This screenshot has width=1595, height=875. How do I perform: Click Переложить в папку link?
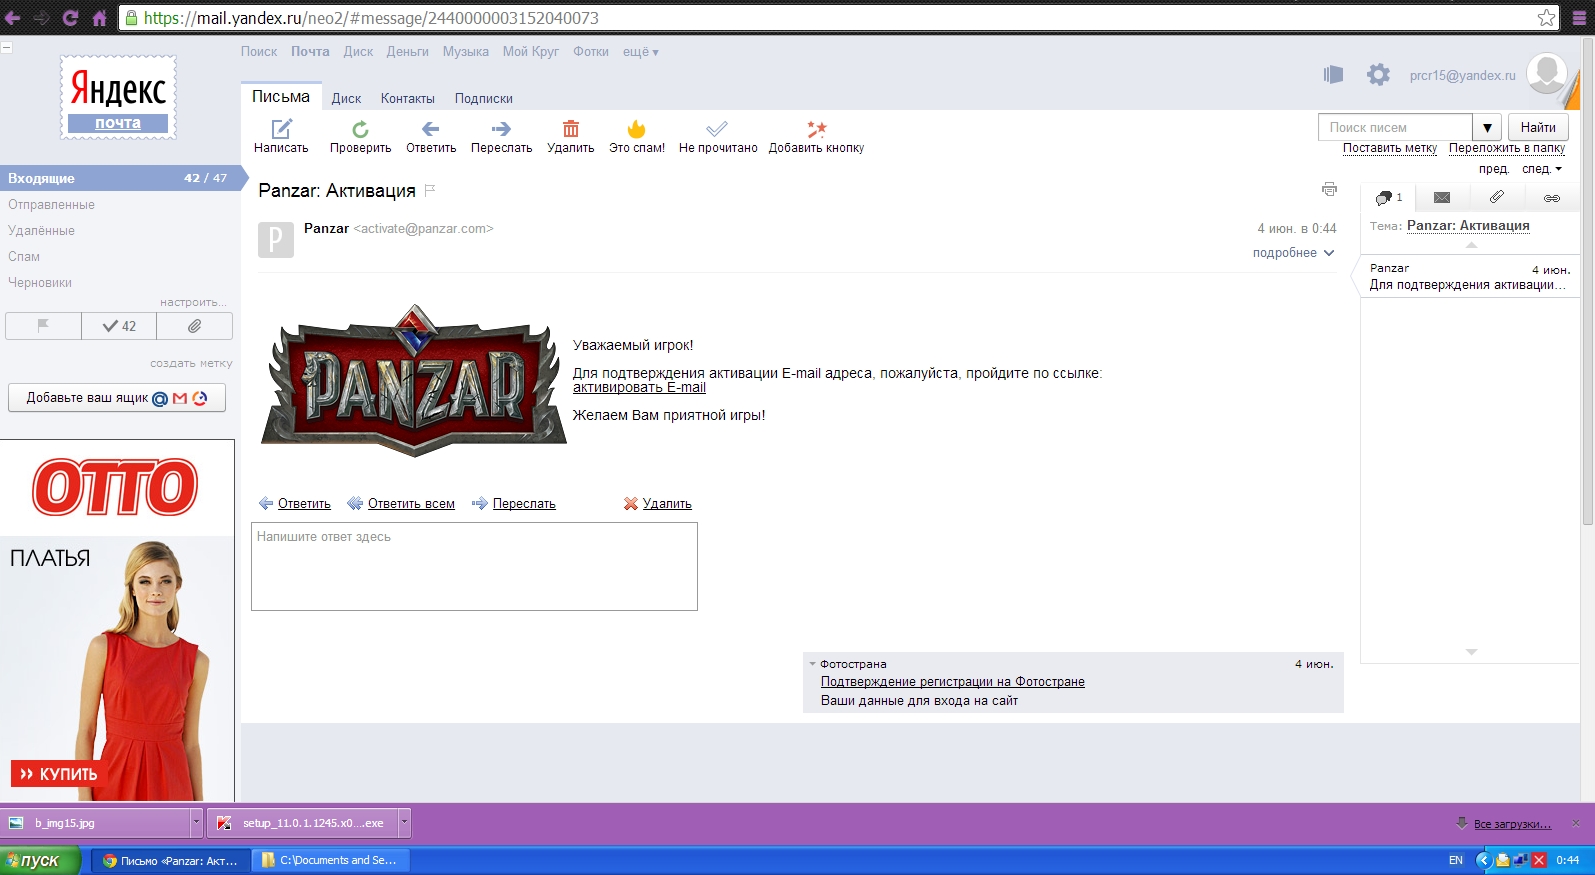(x=1507, y=148)
